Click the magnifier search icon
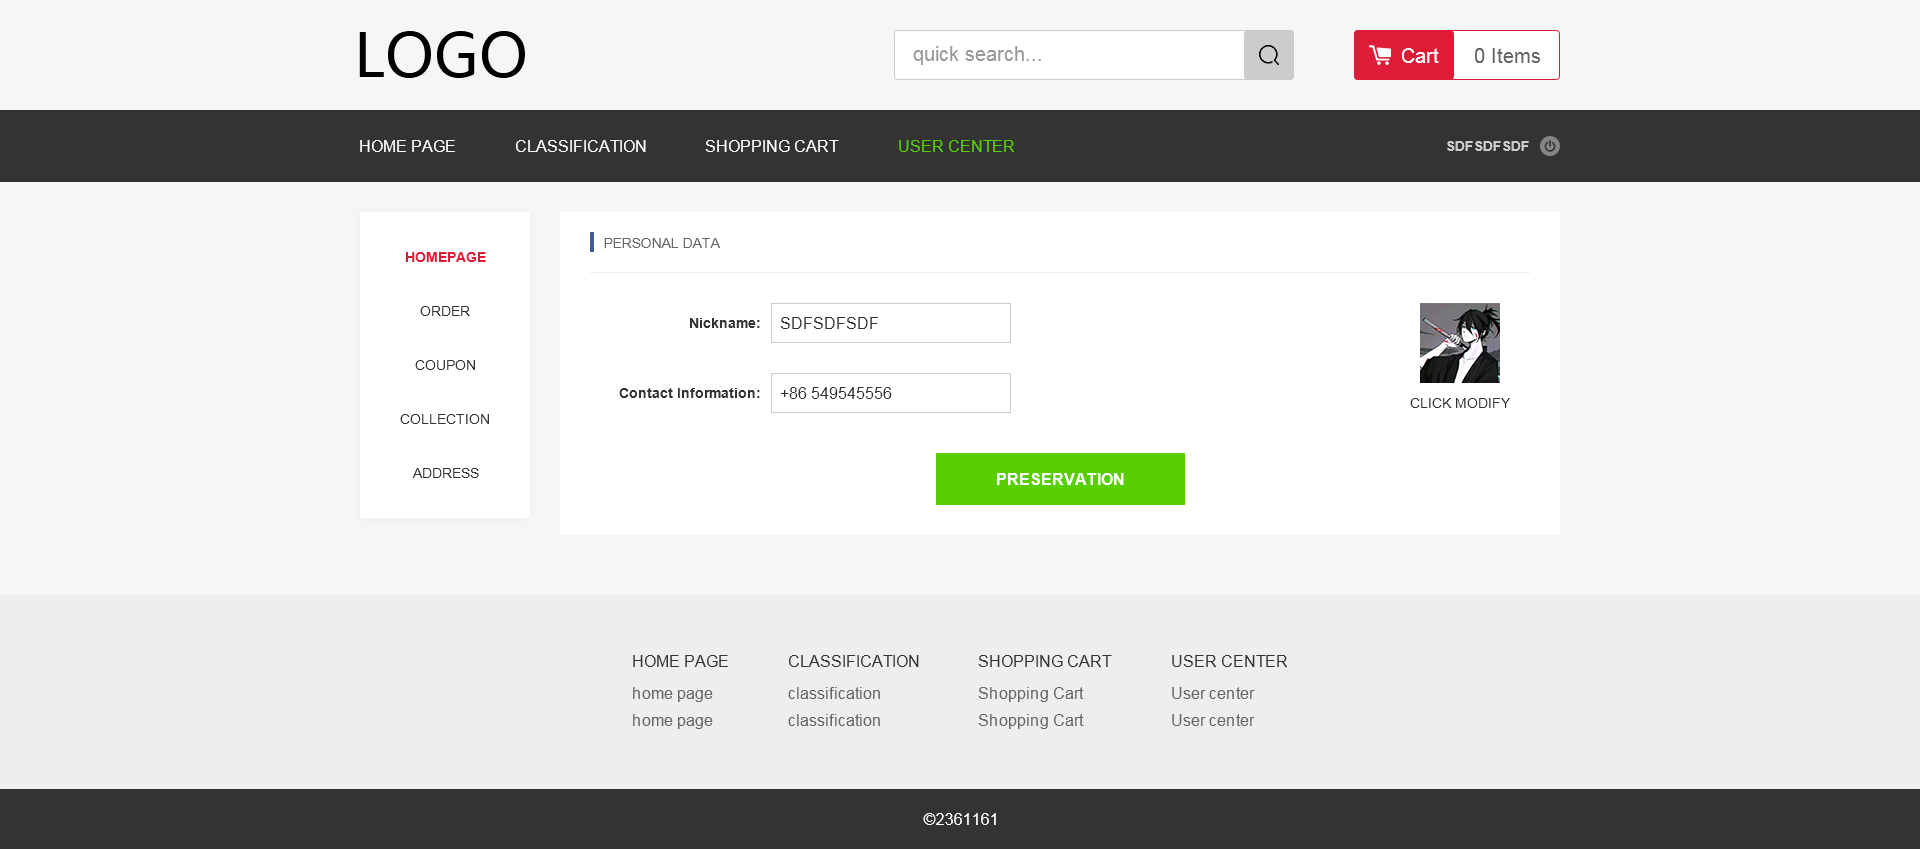 pyautogui.click(x=1268, y=55)
